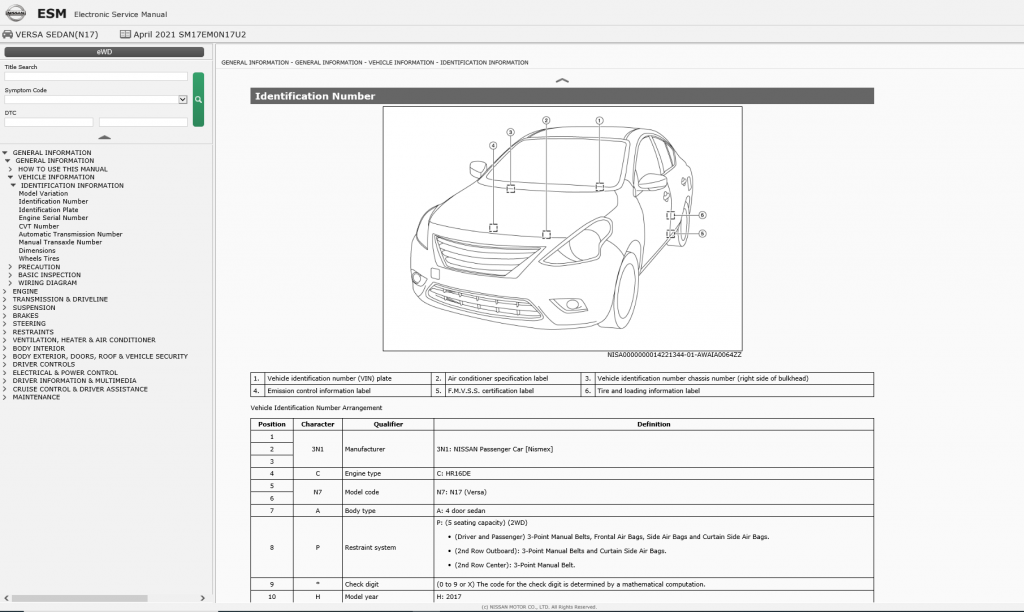Viewport: 1024px width, 612px height.
Task: Expand the ENGINE section in the tree
Action: tap(5, 291)
